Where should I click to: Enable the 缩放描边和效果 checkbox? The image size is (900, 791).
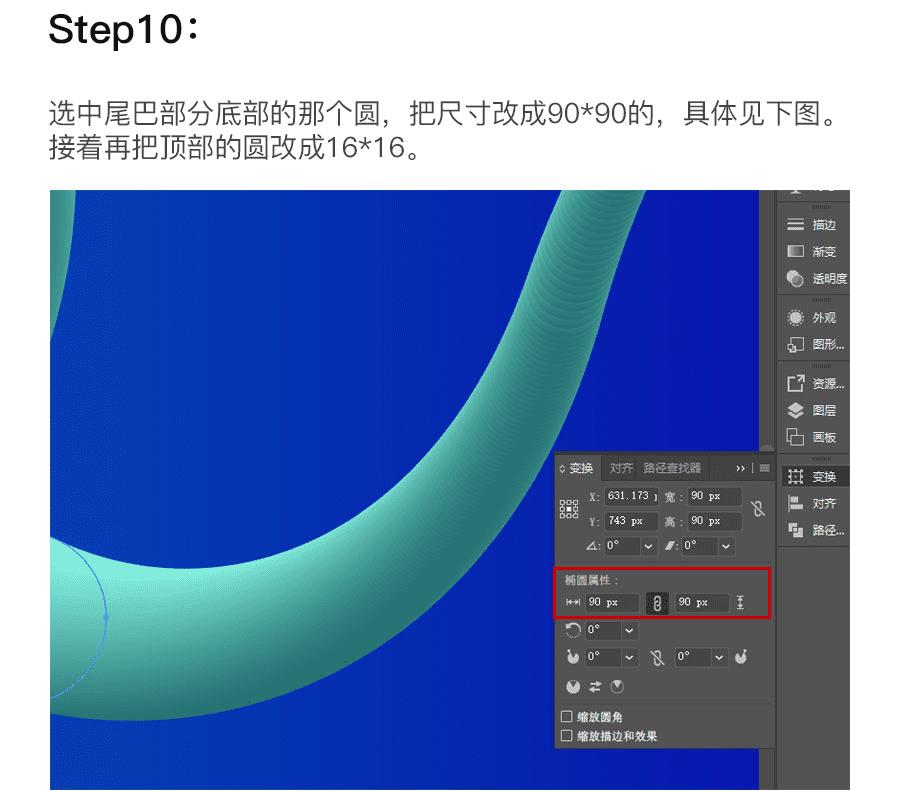[x=567, y=735]
